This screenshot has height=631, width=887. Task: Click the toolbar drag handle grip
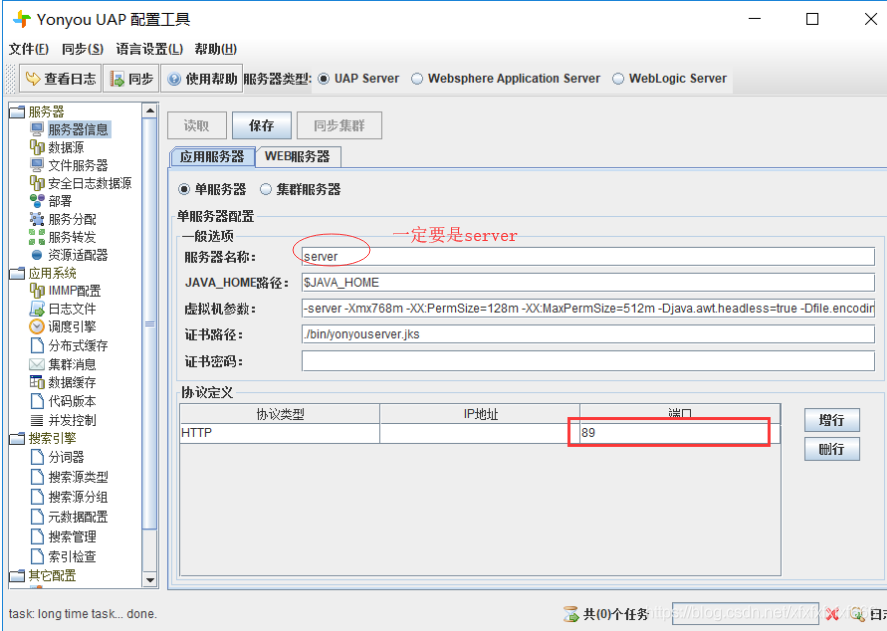pos(11,79)
